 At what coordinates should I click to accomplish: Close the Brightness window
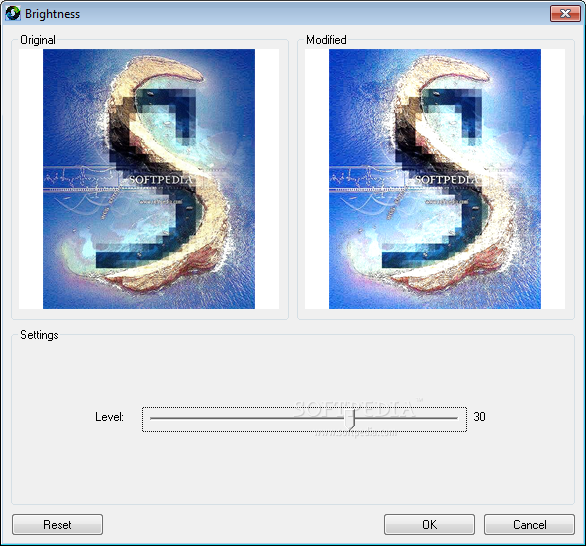click(x=565, y=14)
